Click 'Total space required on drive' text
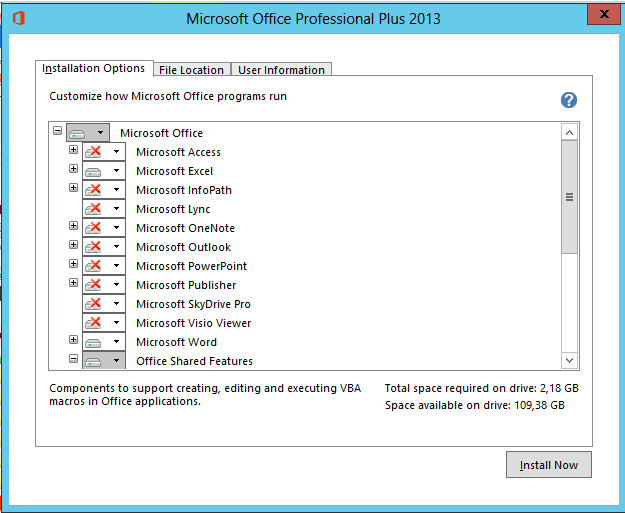The height and width of the screenshot is (513, 625). click(482, 388)
